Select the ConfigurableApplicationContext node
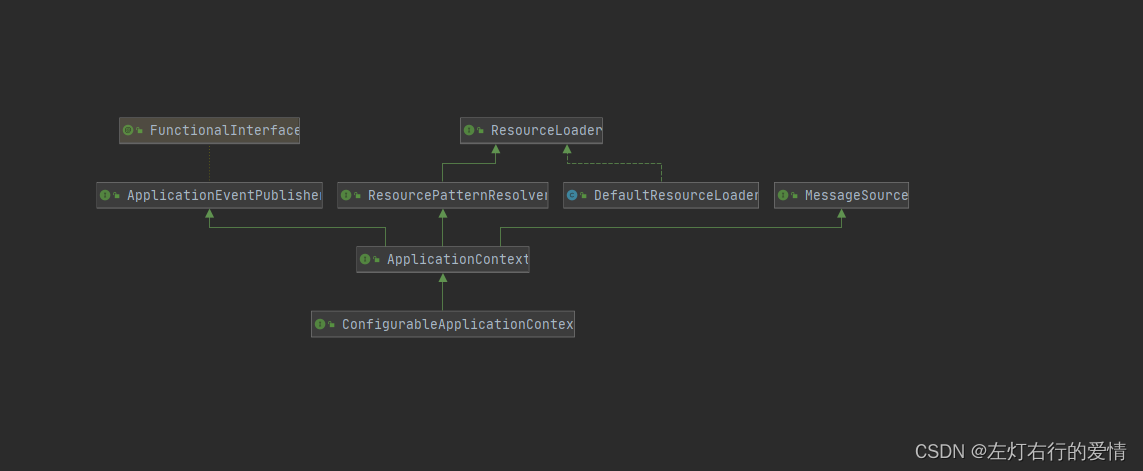The width and height of the screenshot is (1143, 471). (x=442, y=324)
